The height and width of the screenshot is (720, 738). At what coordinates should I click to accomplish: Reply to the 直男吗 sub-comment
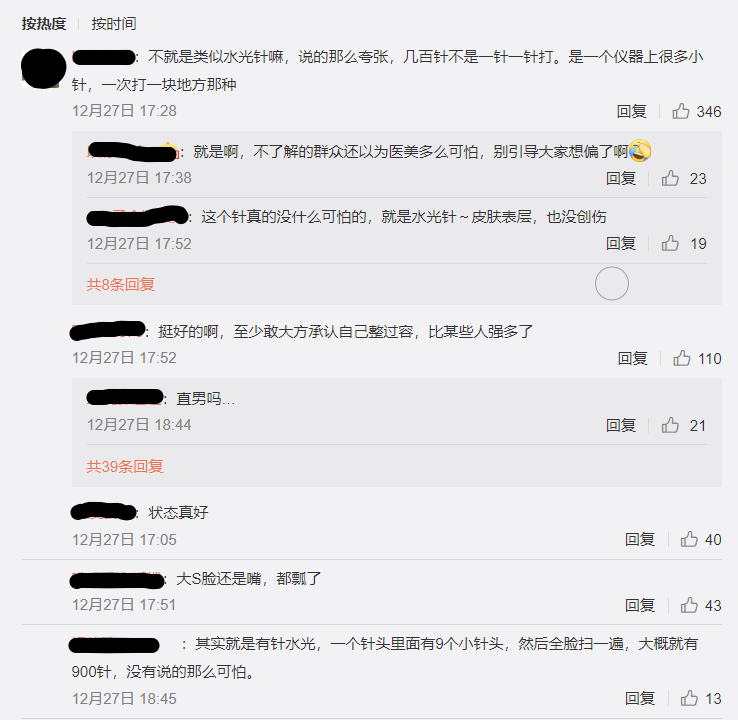621,425
